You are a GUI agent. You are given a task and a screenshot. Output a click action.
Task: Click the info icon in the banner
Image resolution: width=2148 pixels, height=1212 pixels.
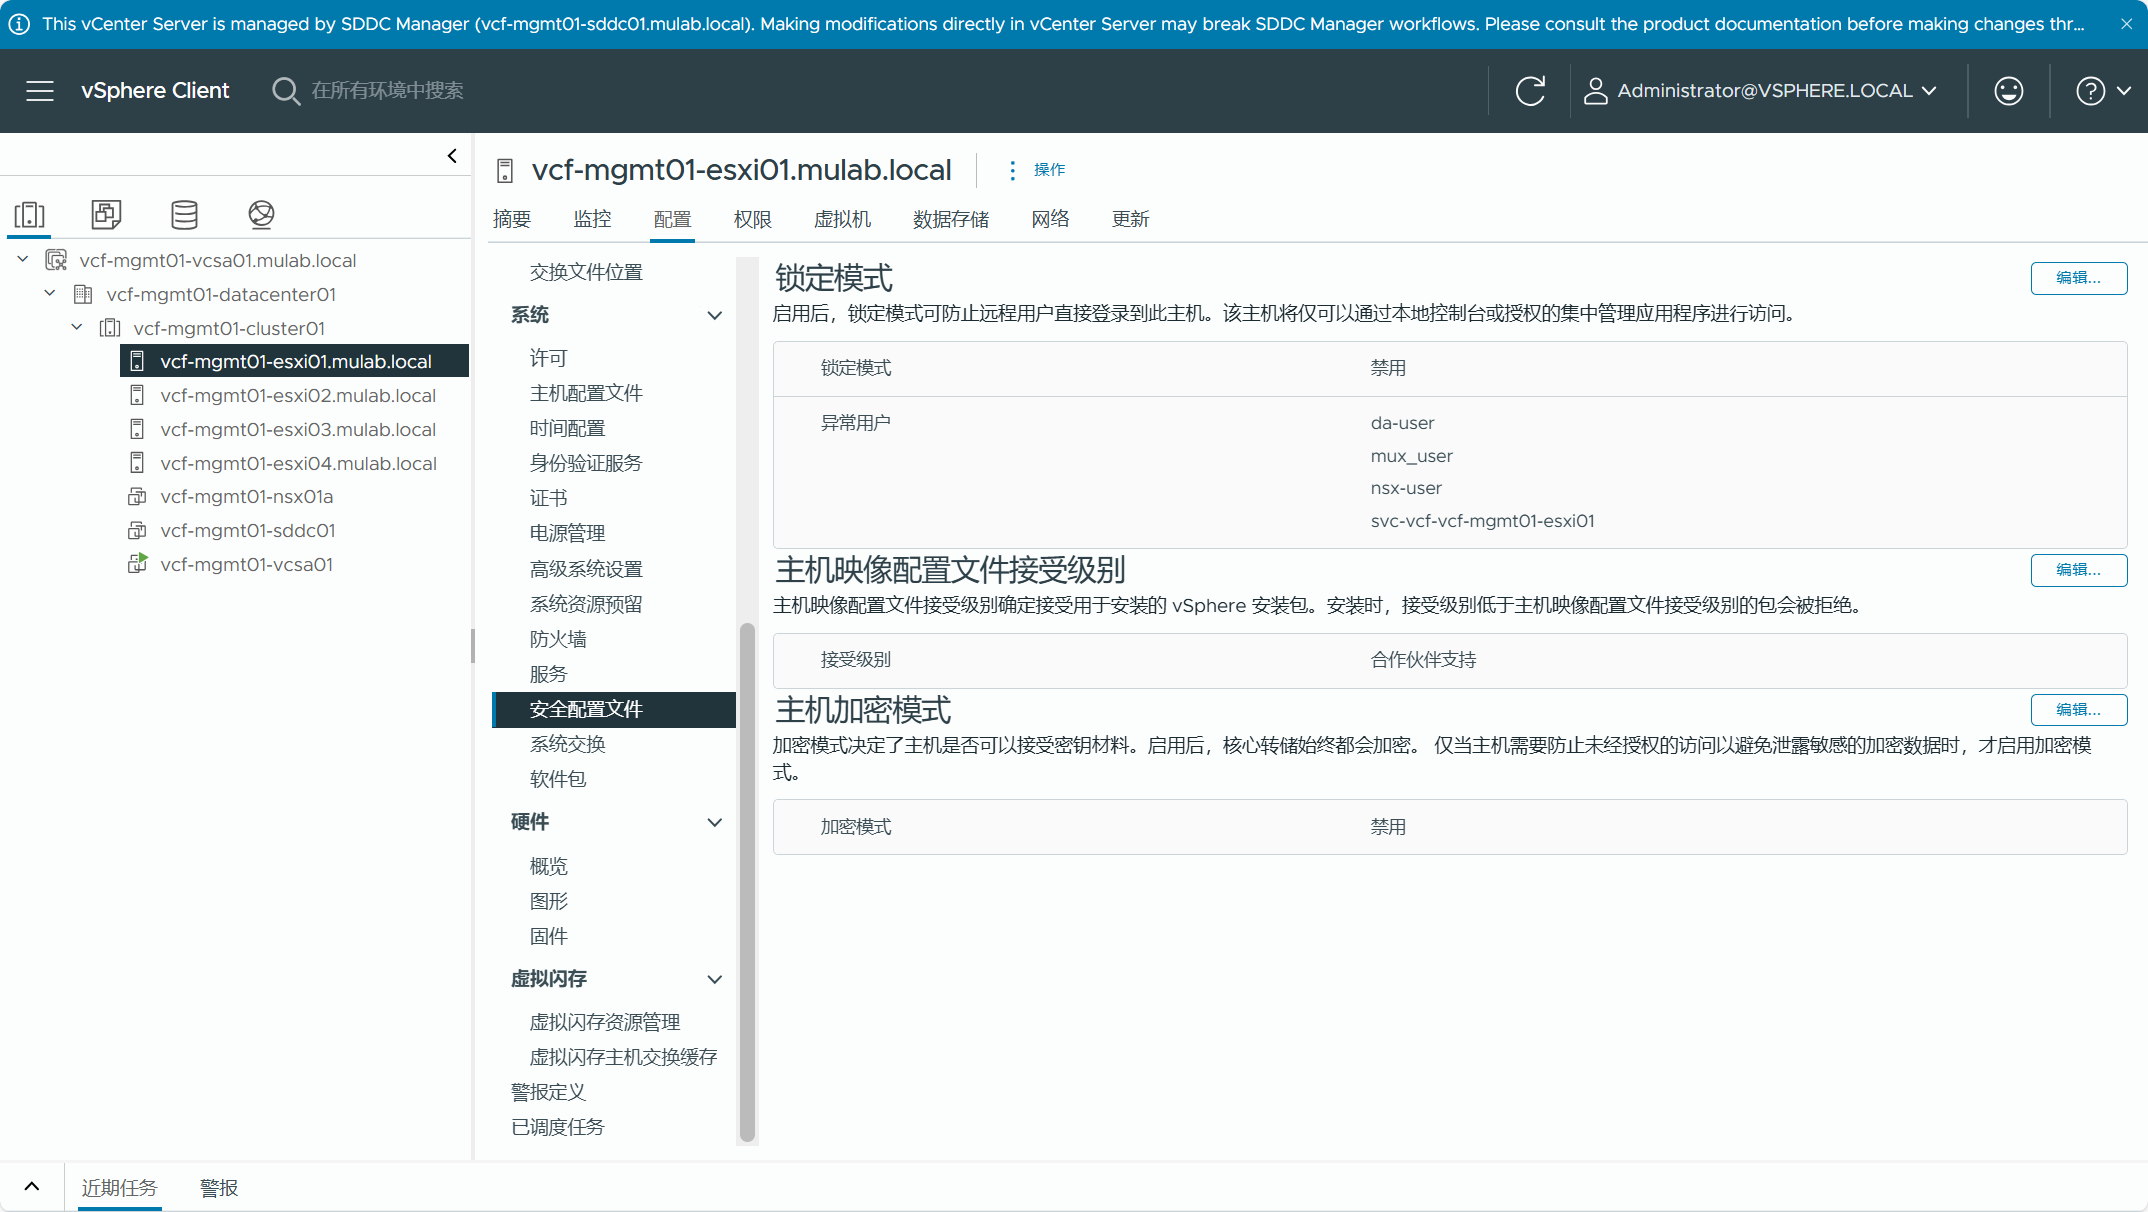[x=19, y=24]
